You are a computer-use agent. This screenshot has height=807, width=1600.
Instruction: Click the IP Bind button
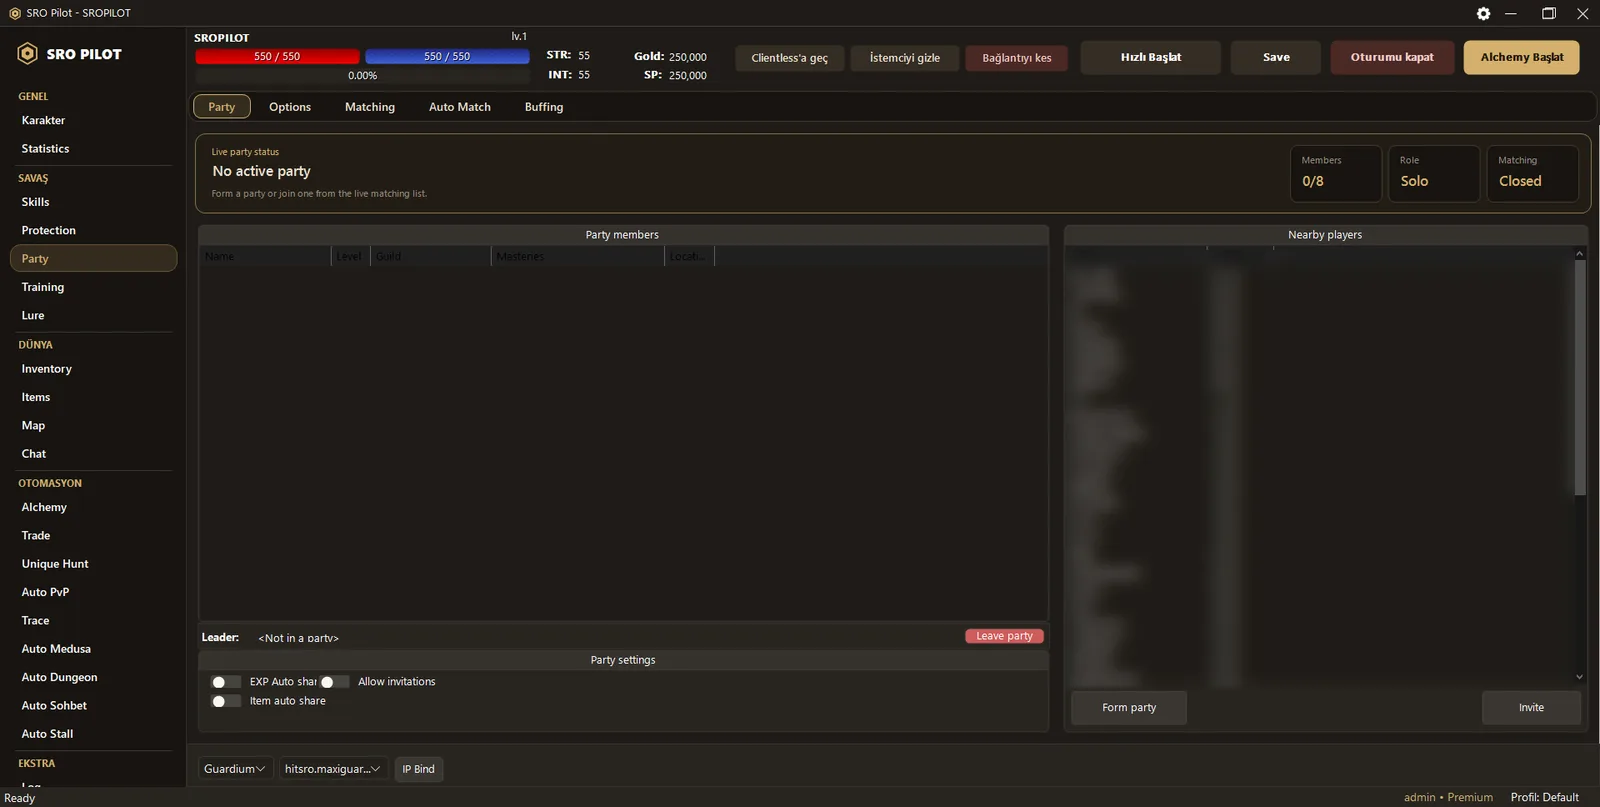click(419, 769)
